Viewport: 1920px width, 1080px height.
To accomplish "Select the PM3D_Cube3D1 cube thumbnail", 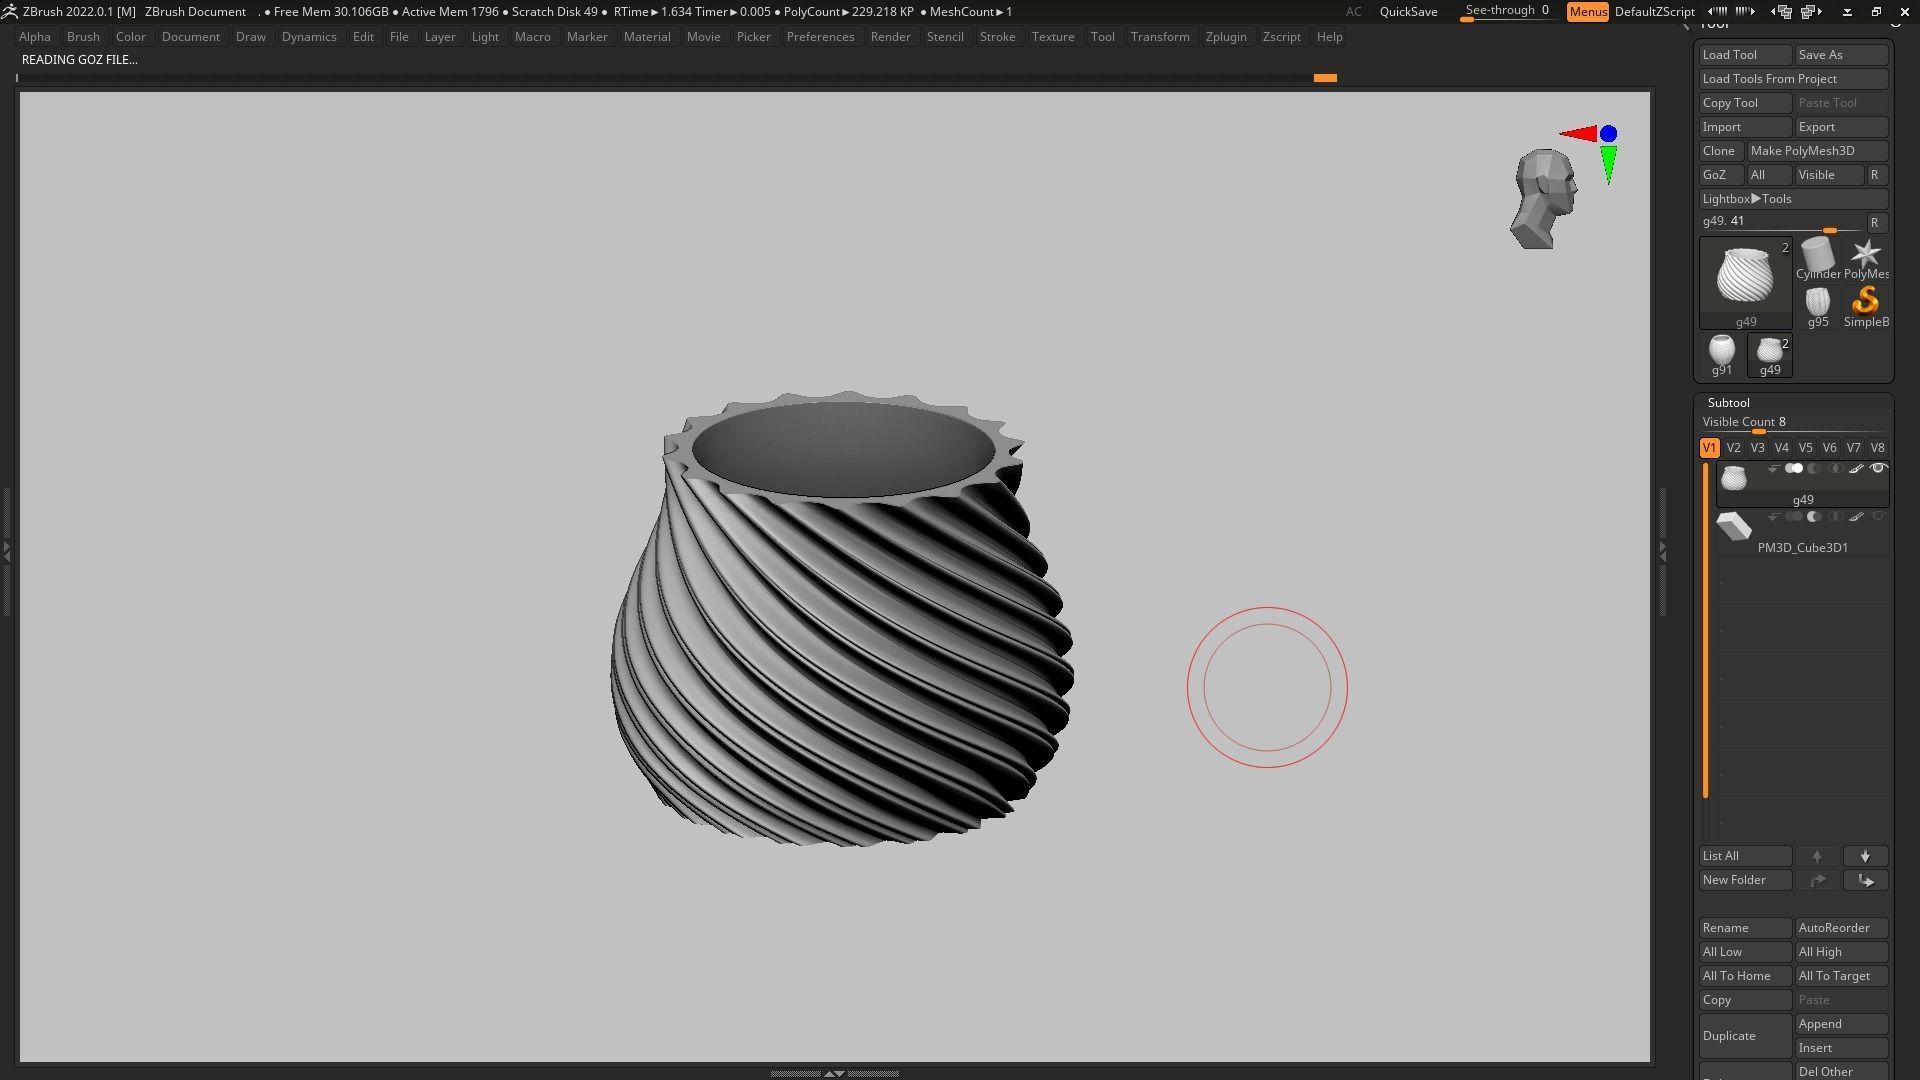I will pos(1734,526).
